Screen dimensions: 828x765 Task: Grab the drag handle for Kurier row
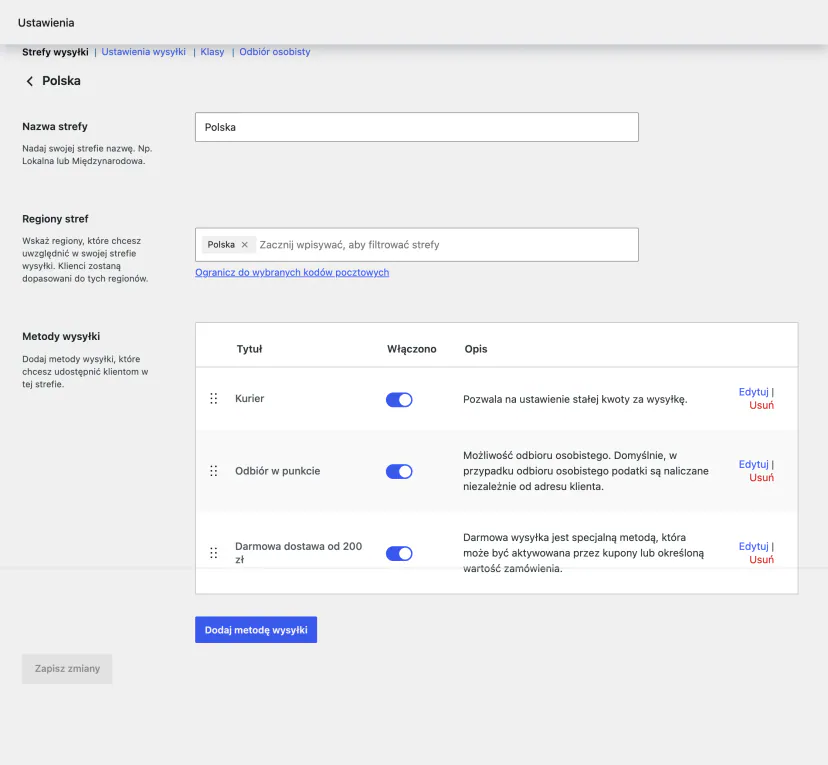[213, 399]
